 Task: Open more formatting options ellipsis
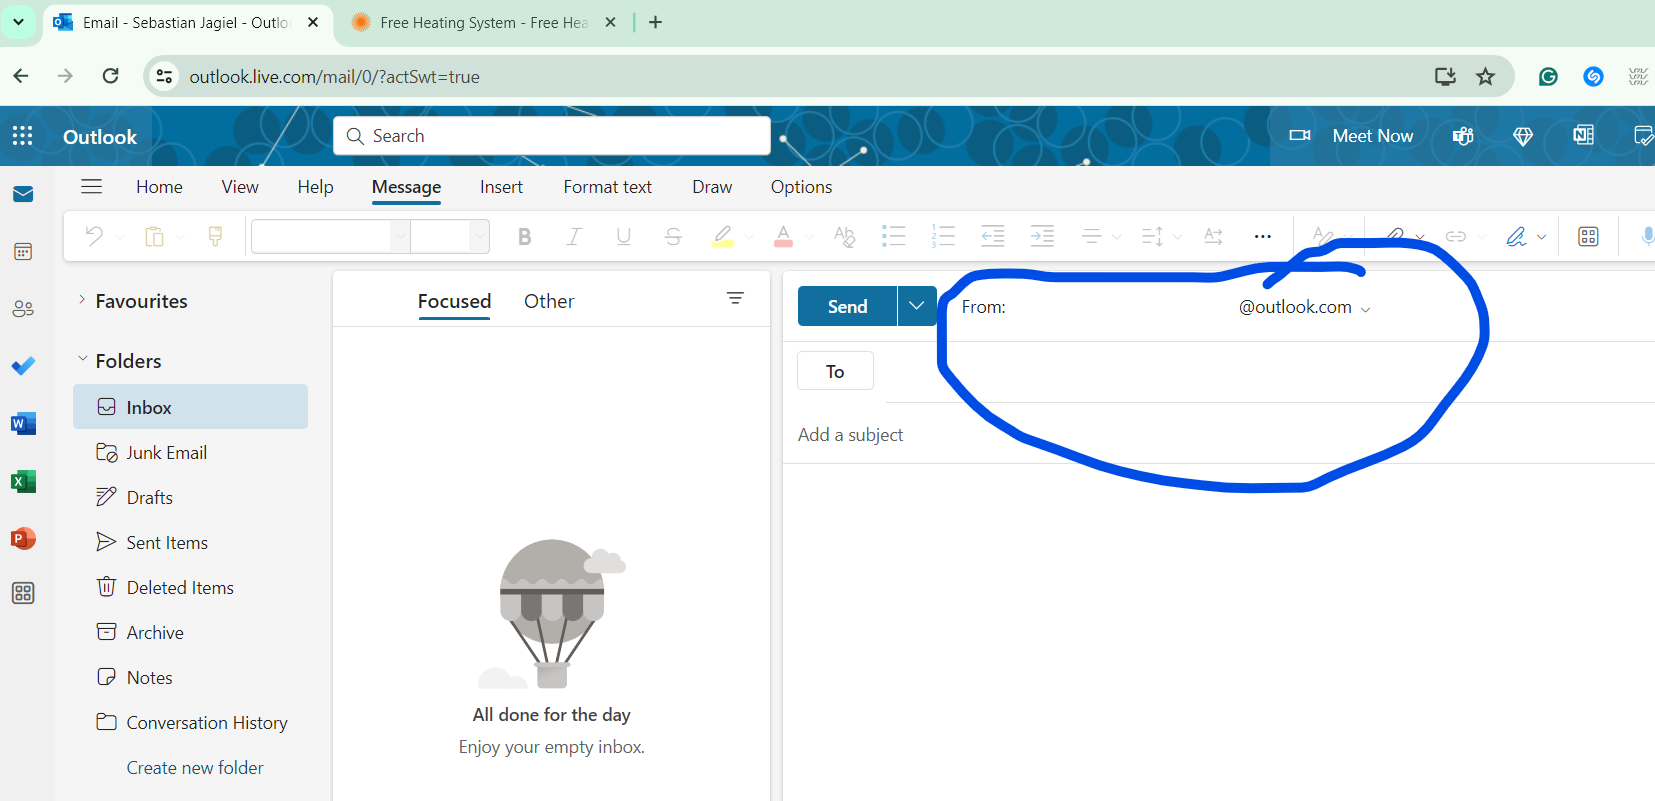(x=1263, y=237)
